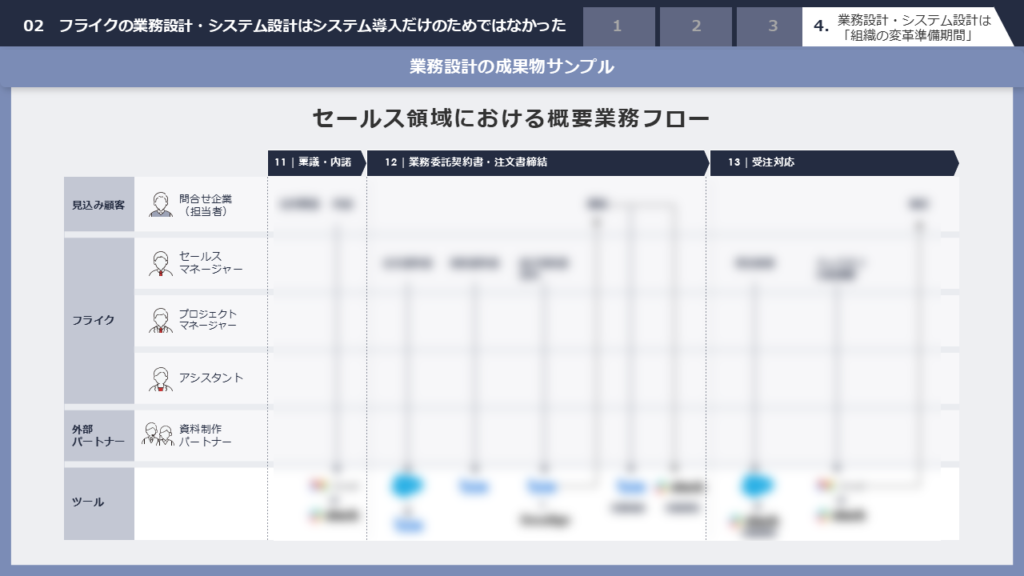Click the 11 | 稟議・内諾 phase header
The image size is (1024, 576).
tap(315, 162)
